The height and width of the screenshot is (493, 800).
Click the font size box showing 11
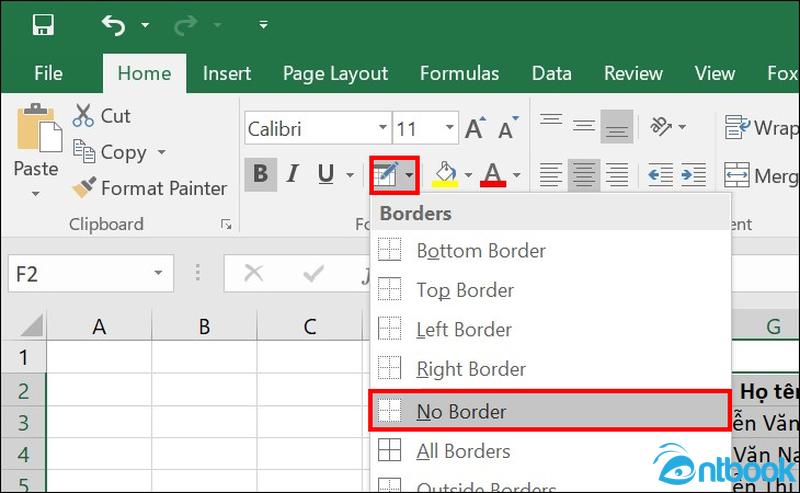(417, 129)
